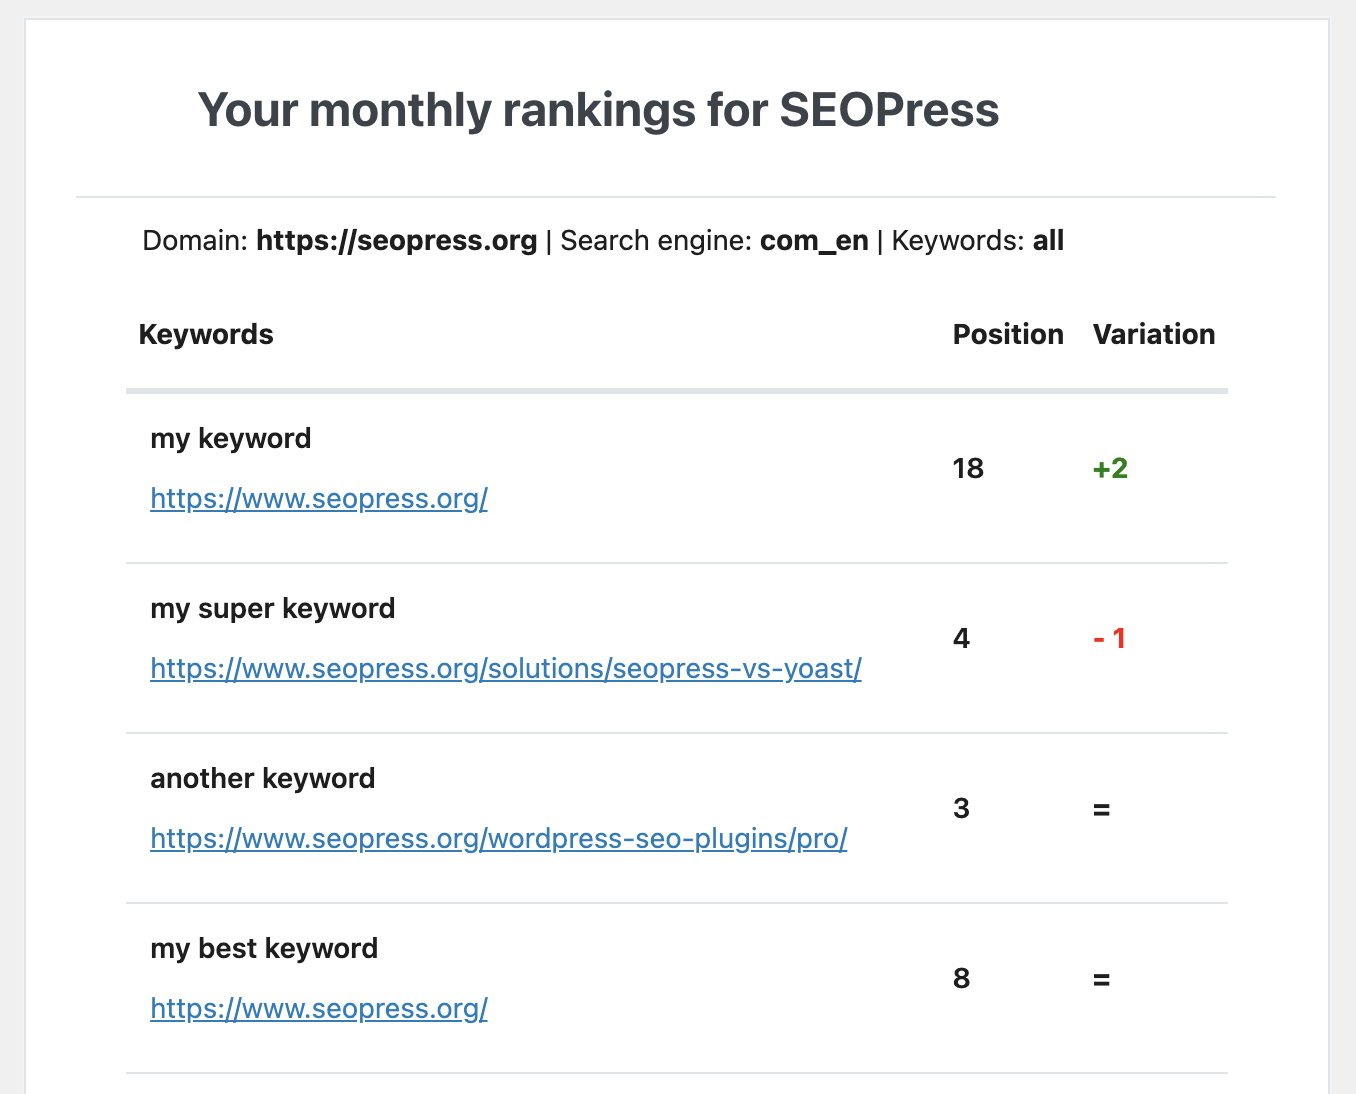The image size is (1356, 1094).
Task: Select the "my best keyword" row title
Action: pos(264,949)
